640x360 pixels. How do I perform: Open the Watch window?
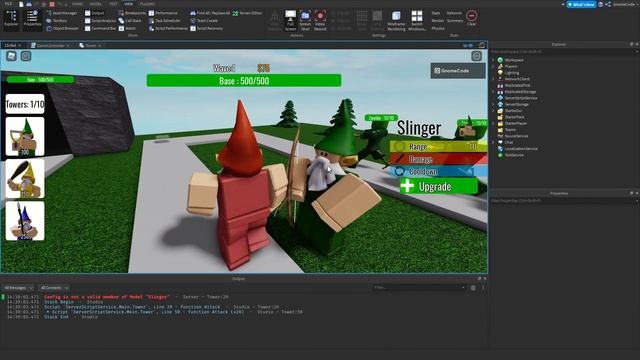coord(127,28)
